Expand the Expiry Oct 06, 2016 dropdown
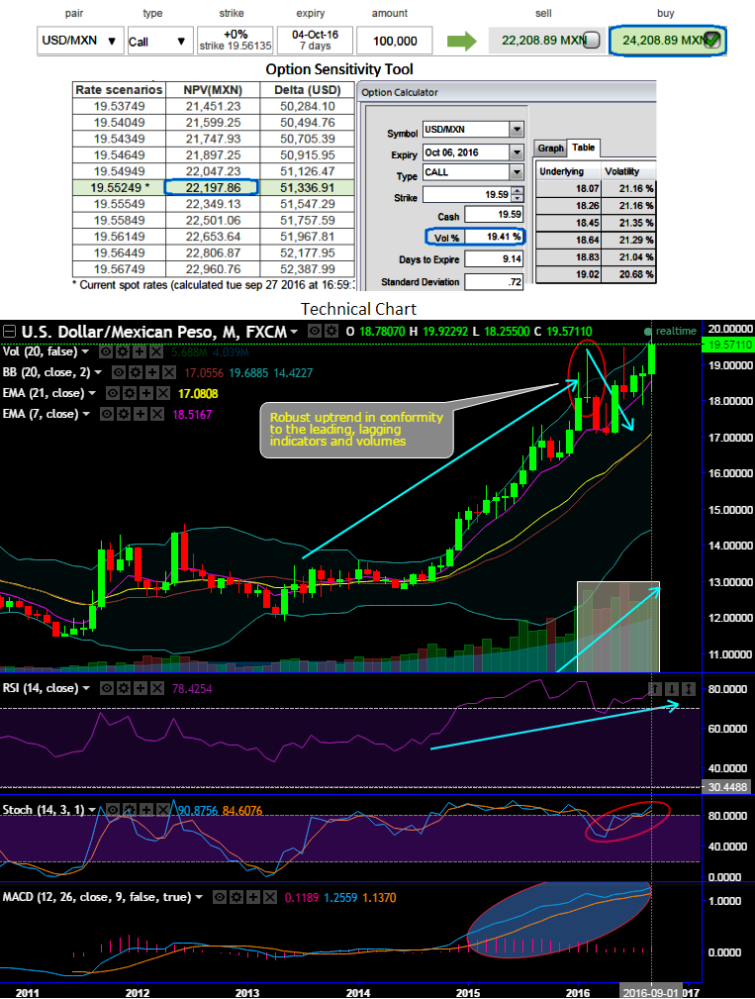 click(x=517, y=152)
